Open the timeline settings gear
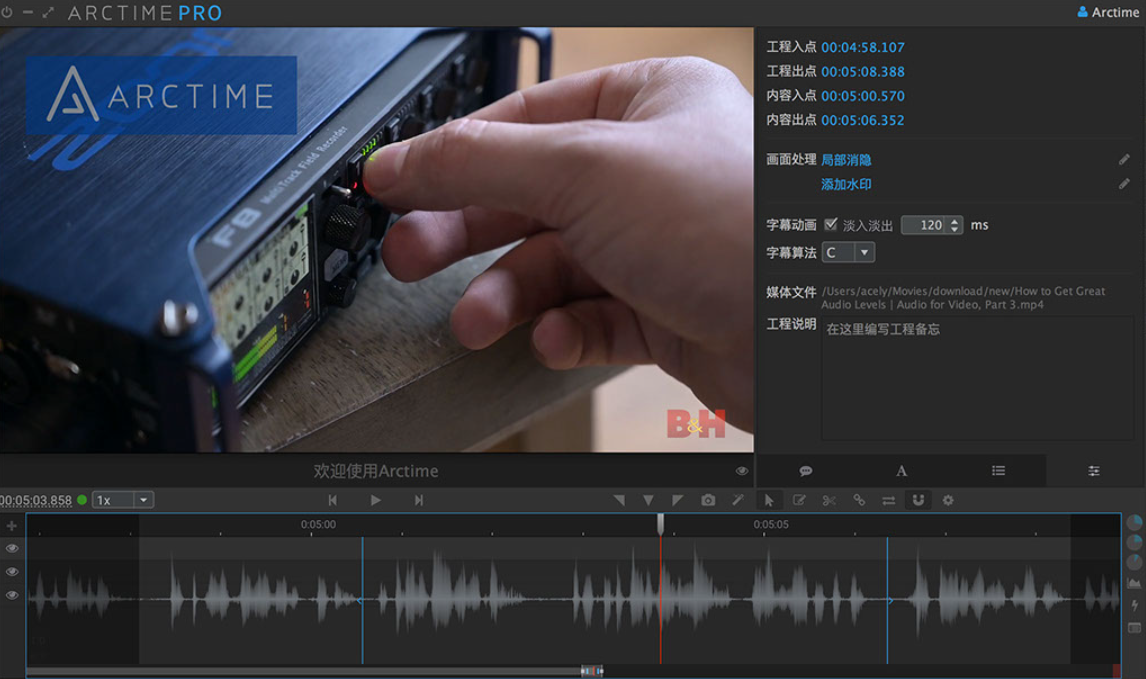This screenshot has width=1146, height=679. coord(947,500)
